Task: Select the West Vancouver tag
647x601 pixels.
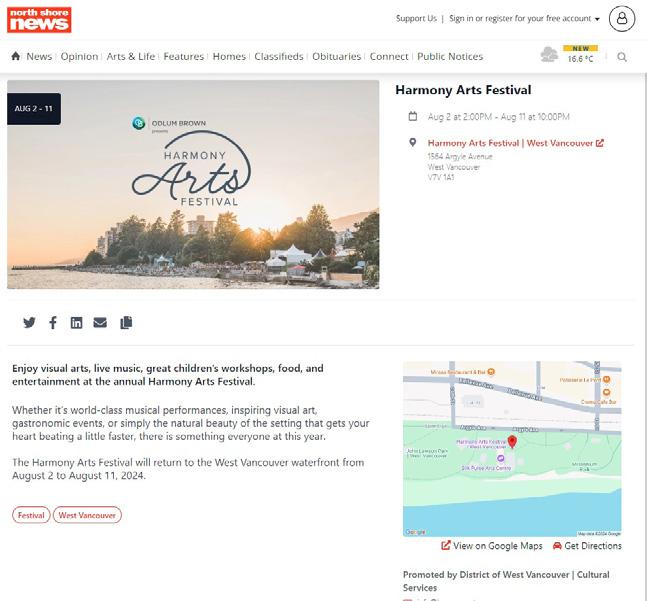Action: [x=87, y=515]
